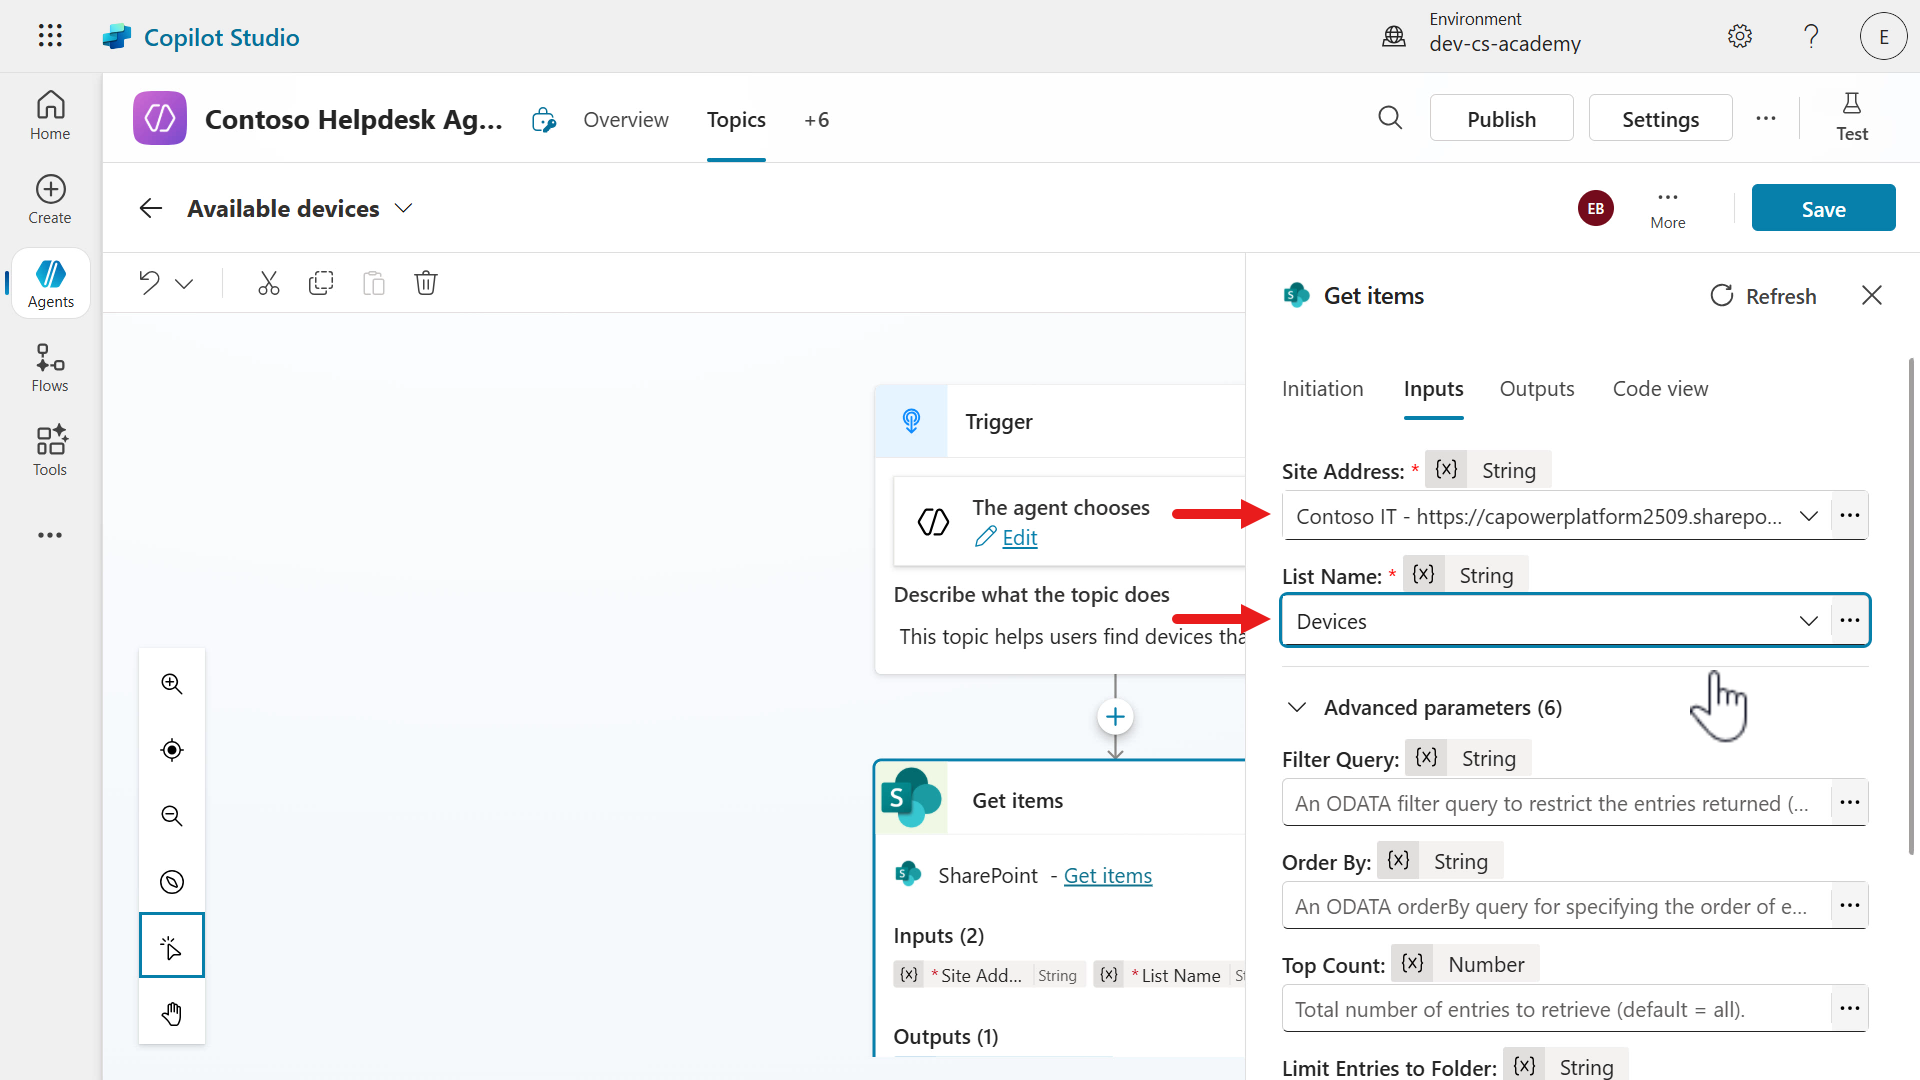This screenshot has width=1920, height=1080.
Task: Select the pan hand tool on the canvas
Action: click(x=171, y=1013)
